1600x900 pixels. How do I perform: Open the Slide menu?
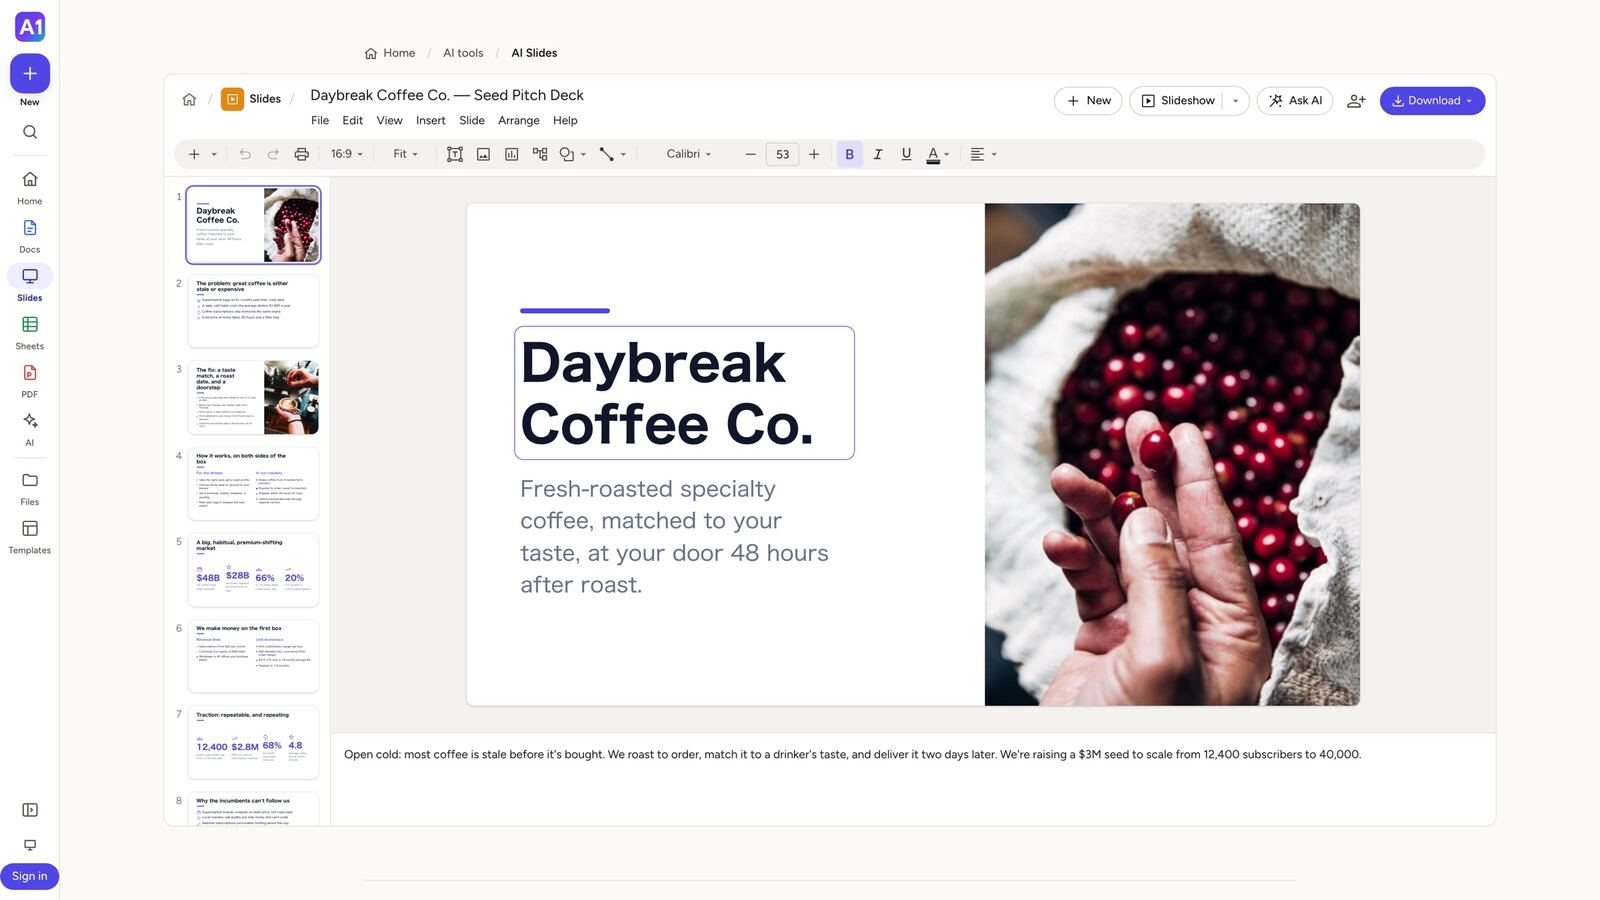pos(472,120)
